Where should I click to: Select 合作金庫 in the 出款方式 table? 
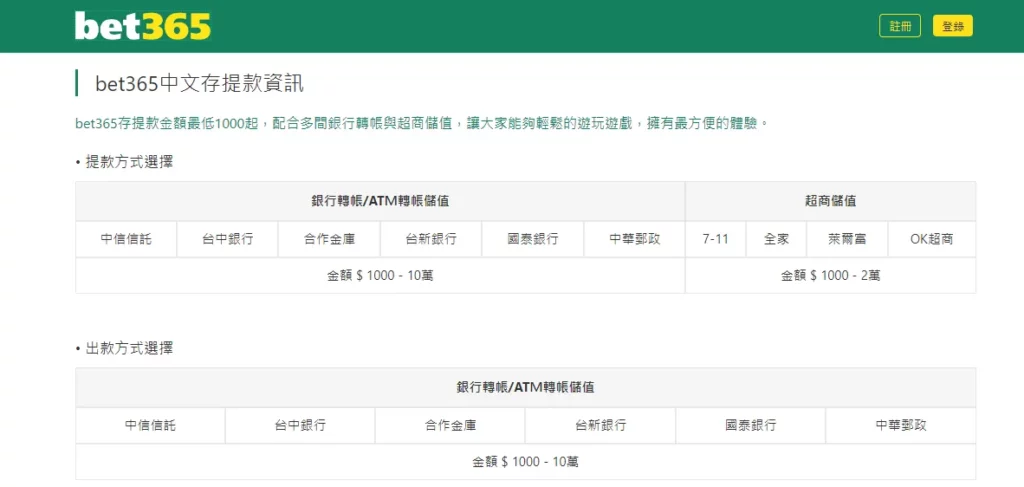(450, 426)
